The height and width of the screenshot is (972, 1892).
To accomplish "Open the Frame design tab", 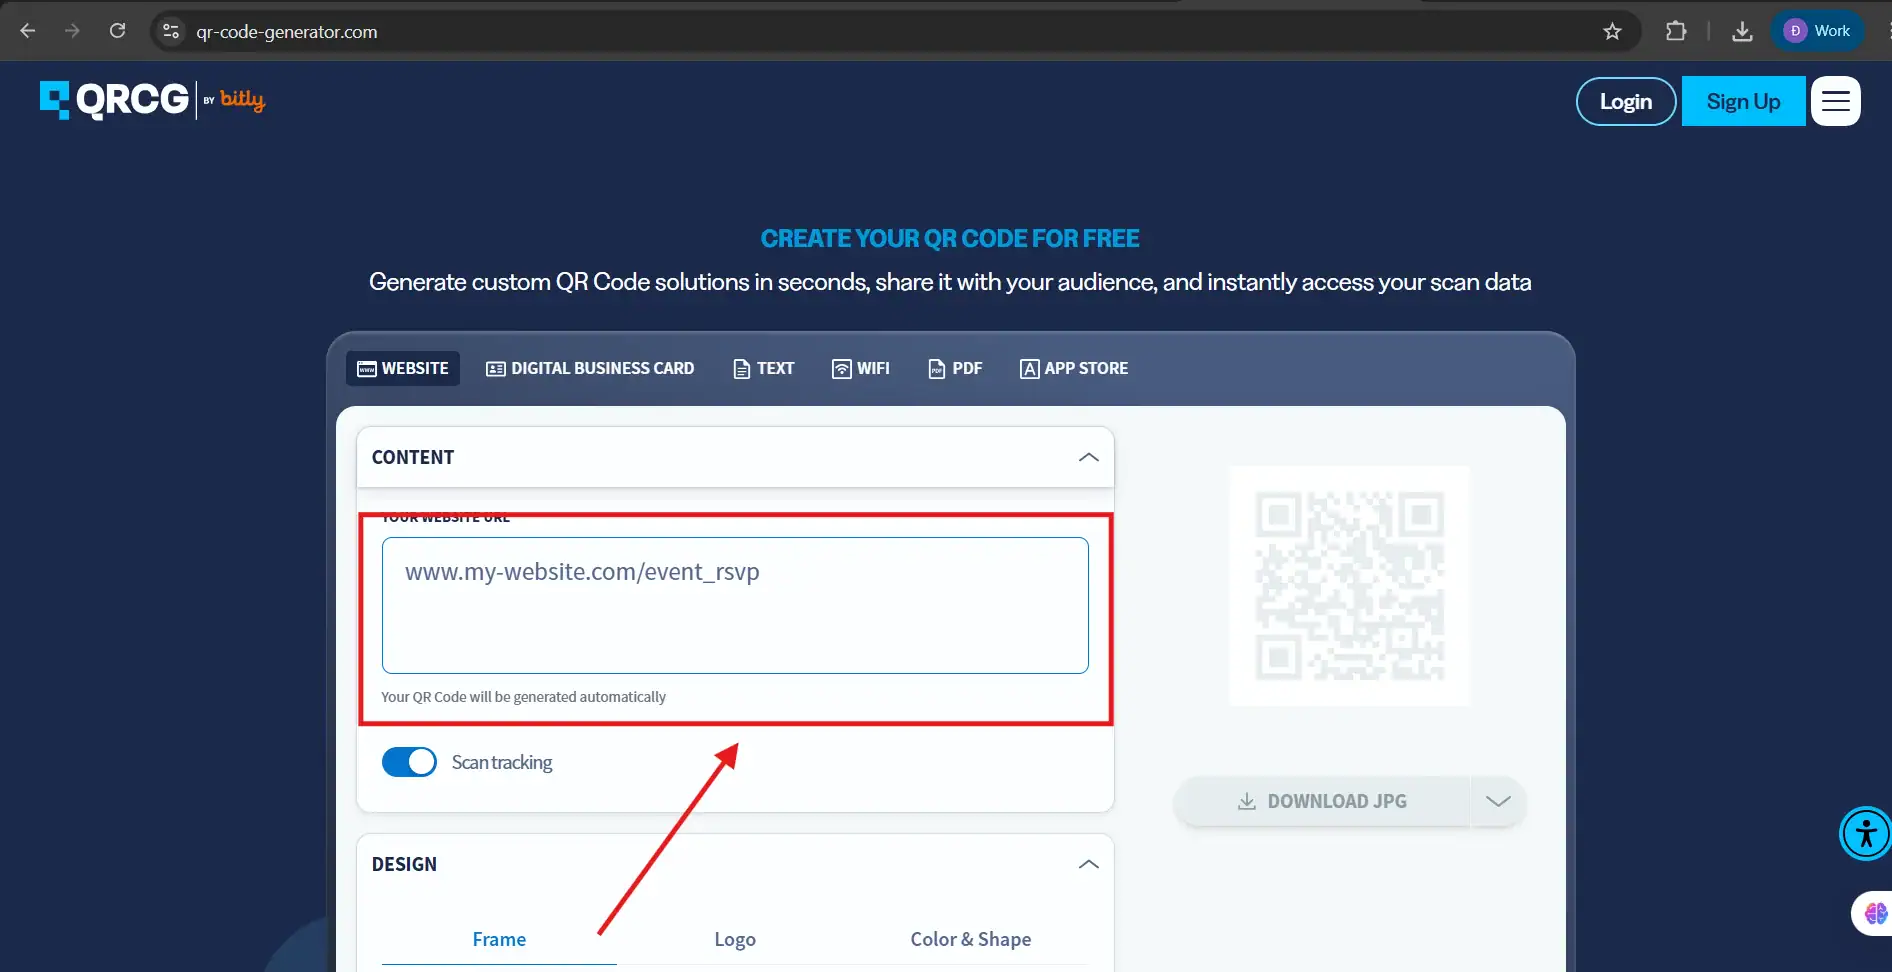I will pyautogui.click(x=499, y=939).
